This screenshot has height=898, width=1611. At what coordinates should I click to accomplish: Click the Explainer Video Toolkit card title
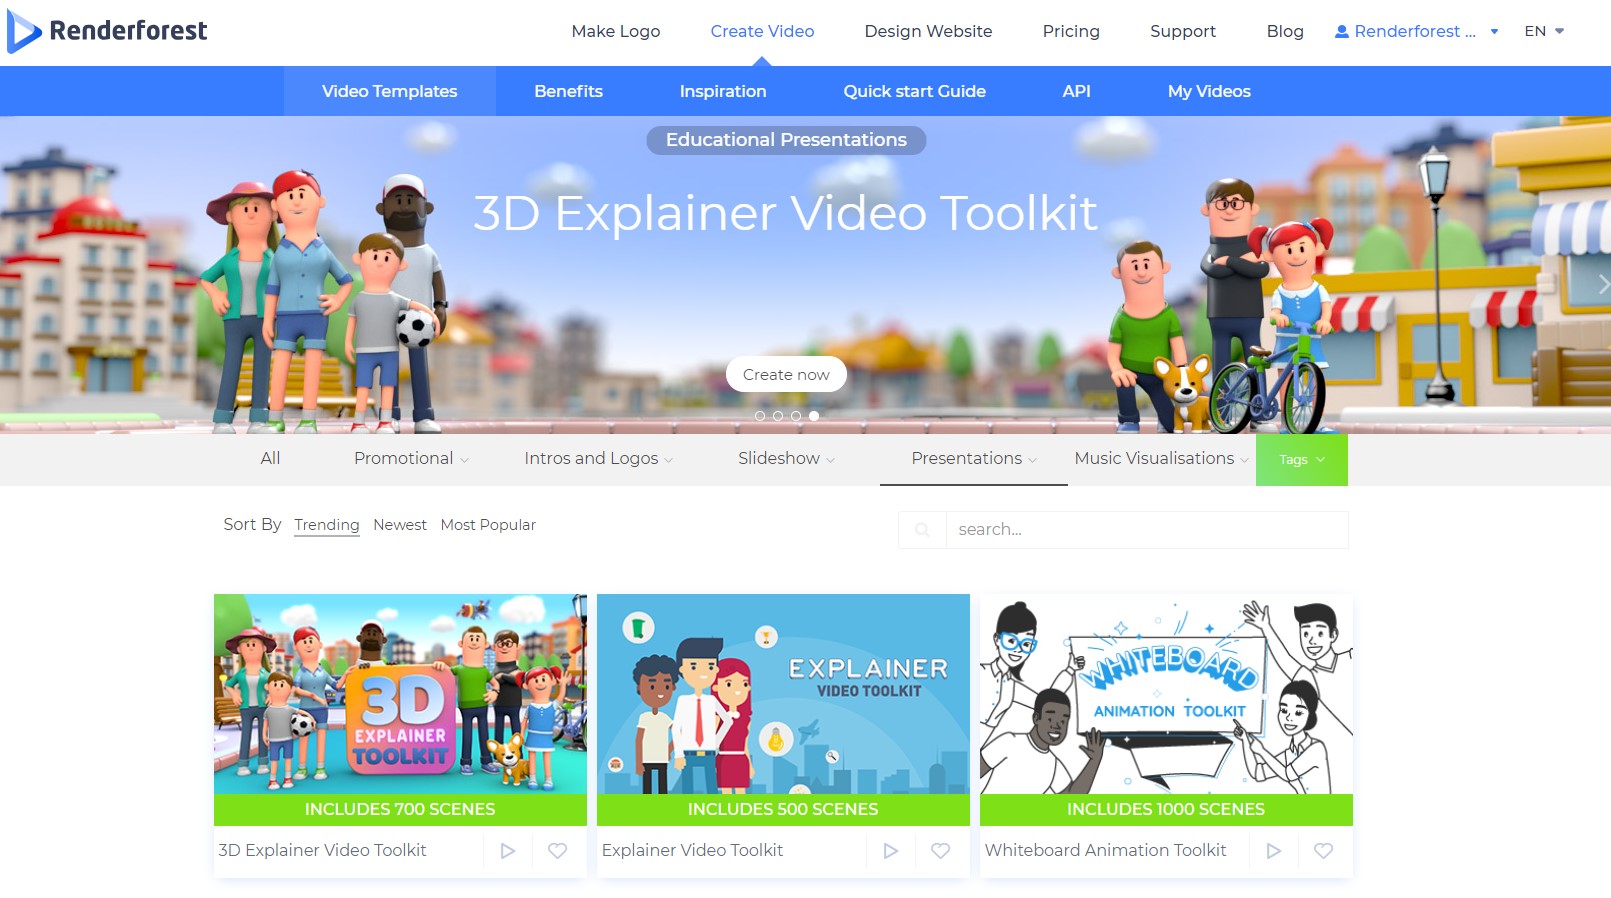click(692, 851)
